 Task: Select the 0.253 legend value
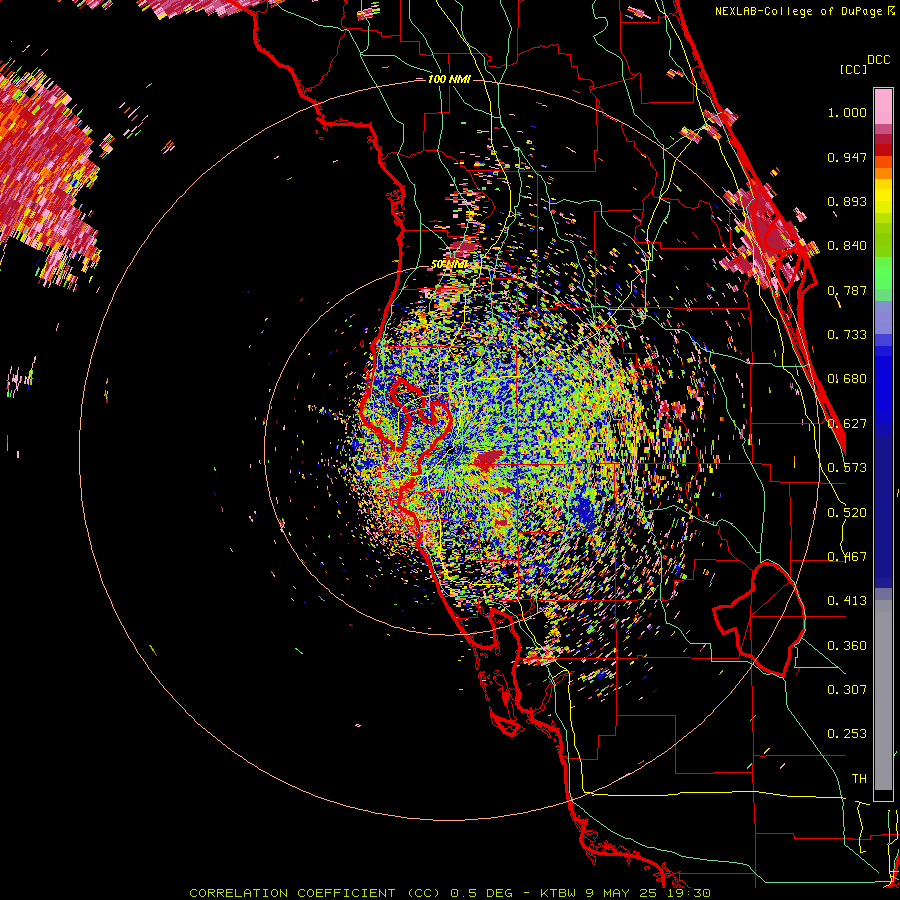point(847,734)
